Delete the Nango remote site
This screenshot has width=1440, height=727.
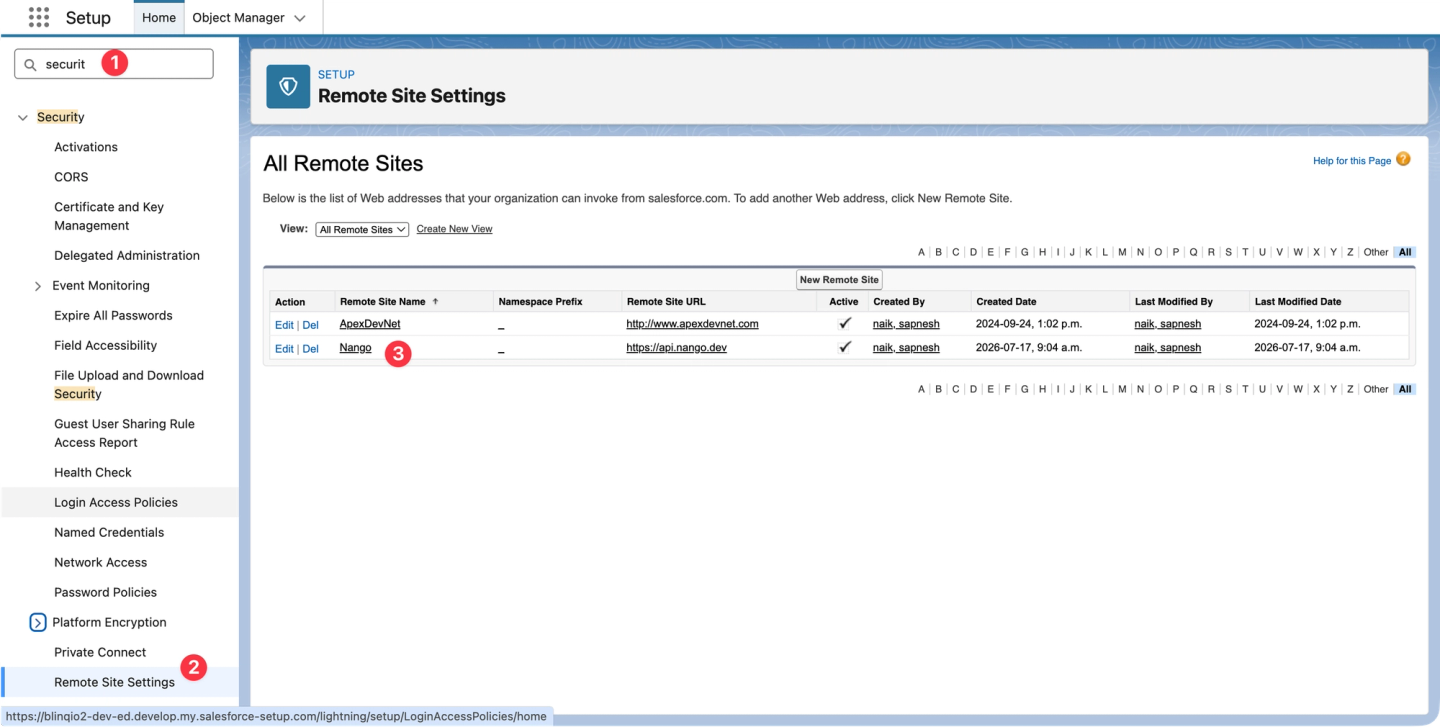[310, 348]
